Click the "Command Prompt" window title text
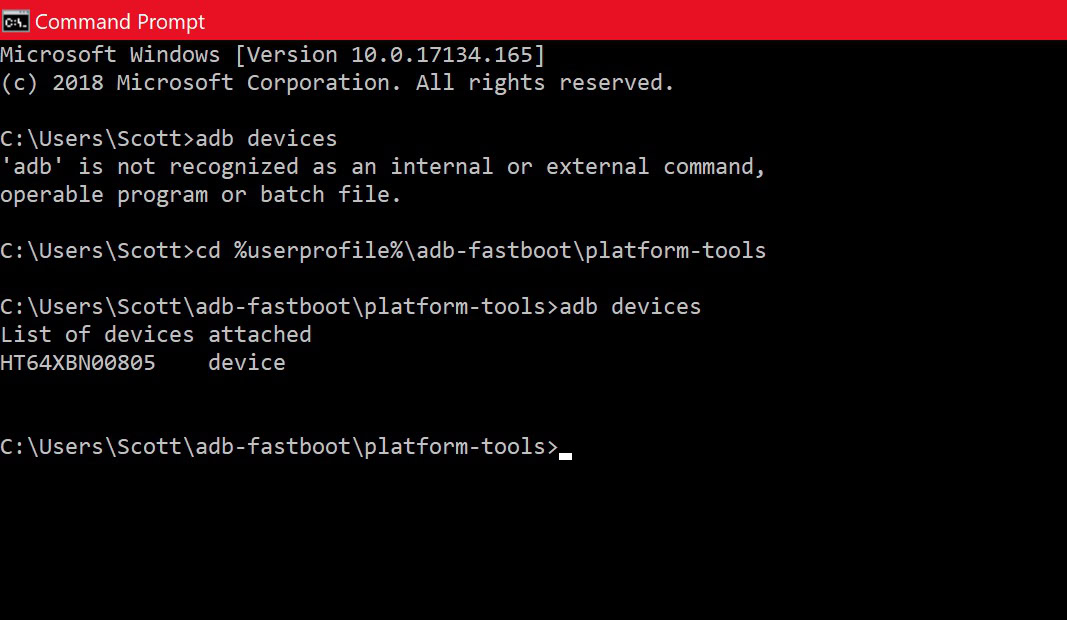 tap(120, 21)
